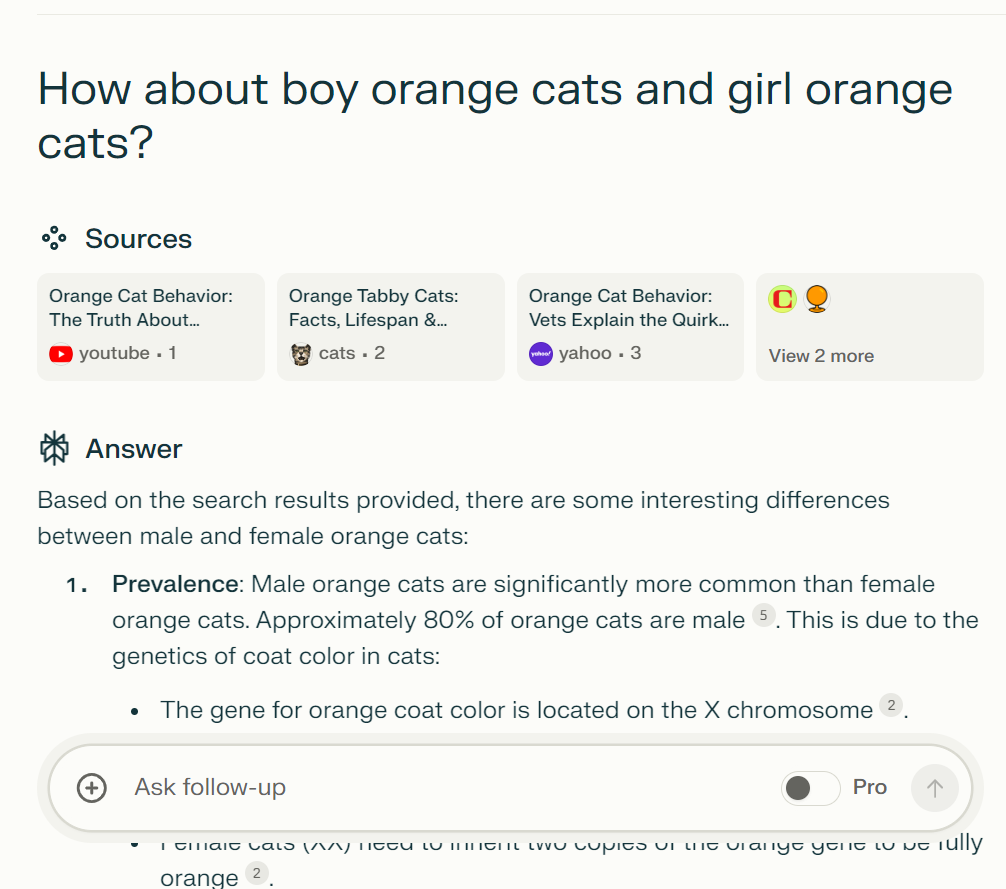Screen dimensions: 1006x889
Task: Click citation 2 after 'X chromosome'
Action: (890, 707)
